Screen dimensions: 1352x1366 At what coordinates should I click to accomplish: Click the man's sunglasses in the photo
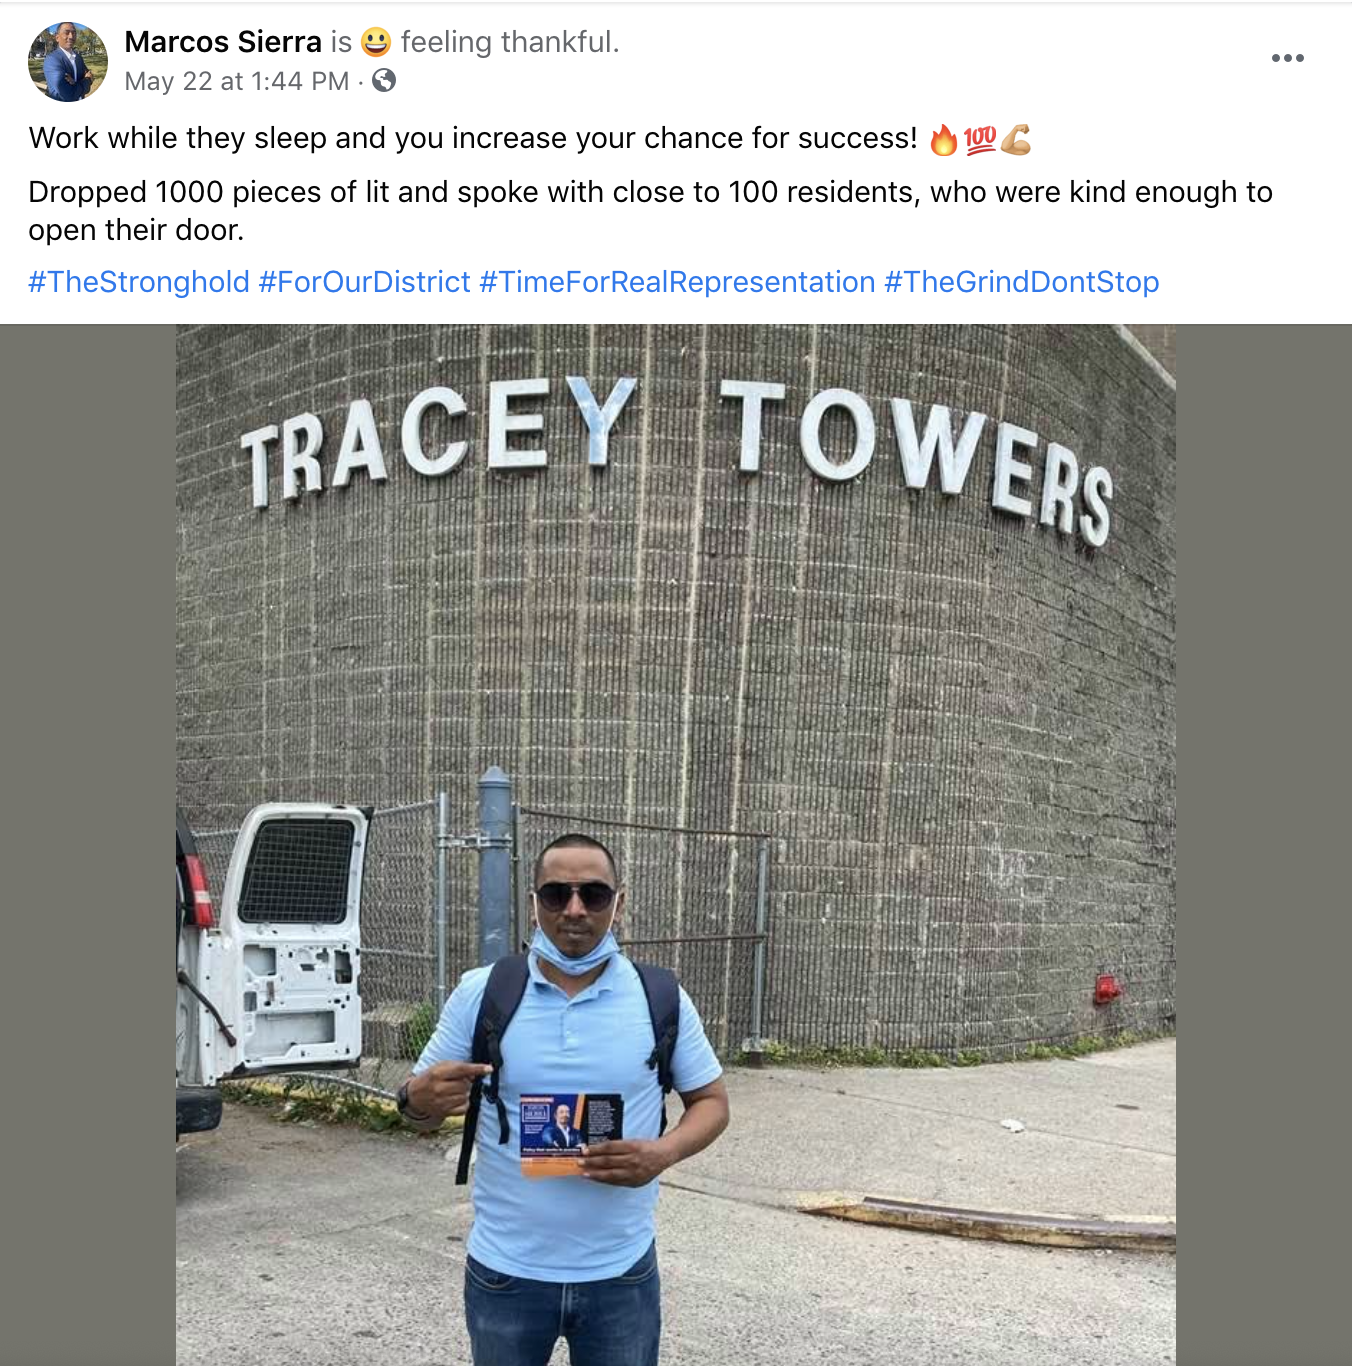(x=575, y=894)
